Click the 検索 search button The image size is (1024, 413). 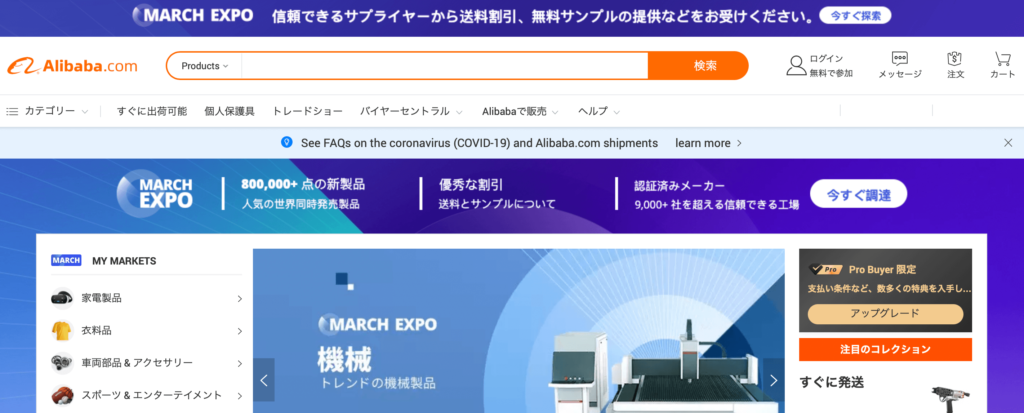coord(697,66)
